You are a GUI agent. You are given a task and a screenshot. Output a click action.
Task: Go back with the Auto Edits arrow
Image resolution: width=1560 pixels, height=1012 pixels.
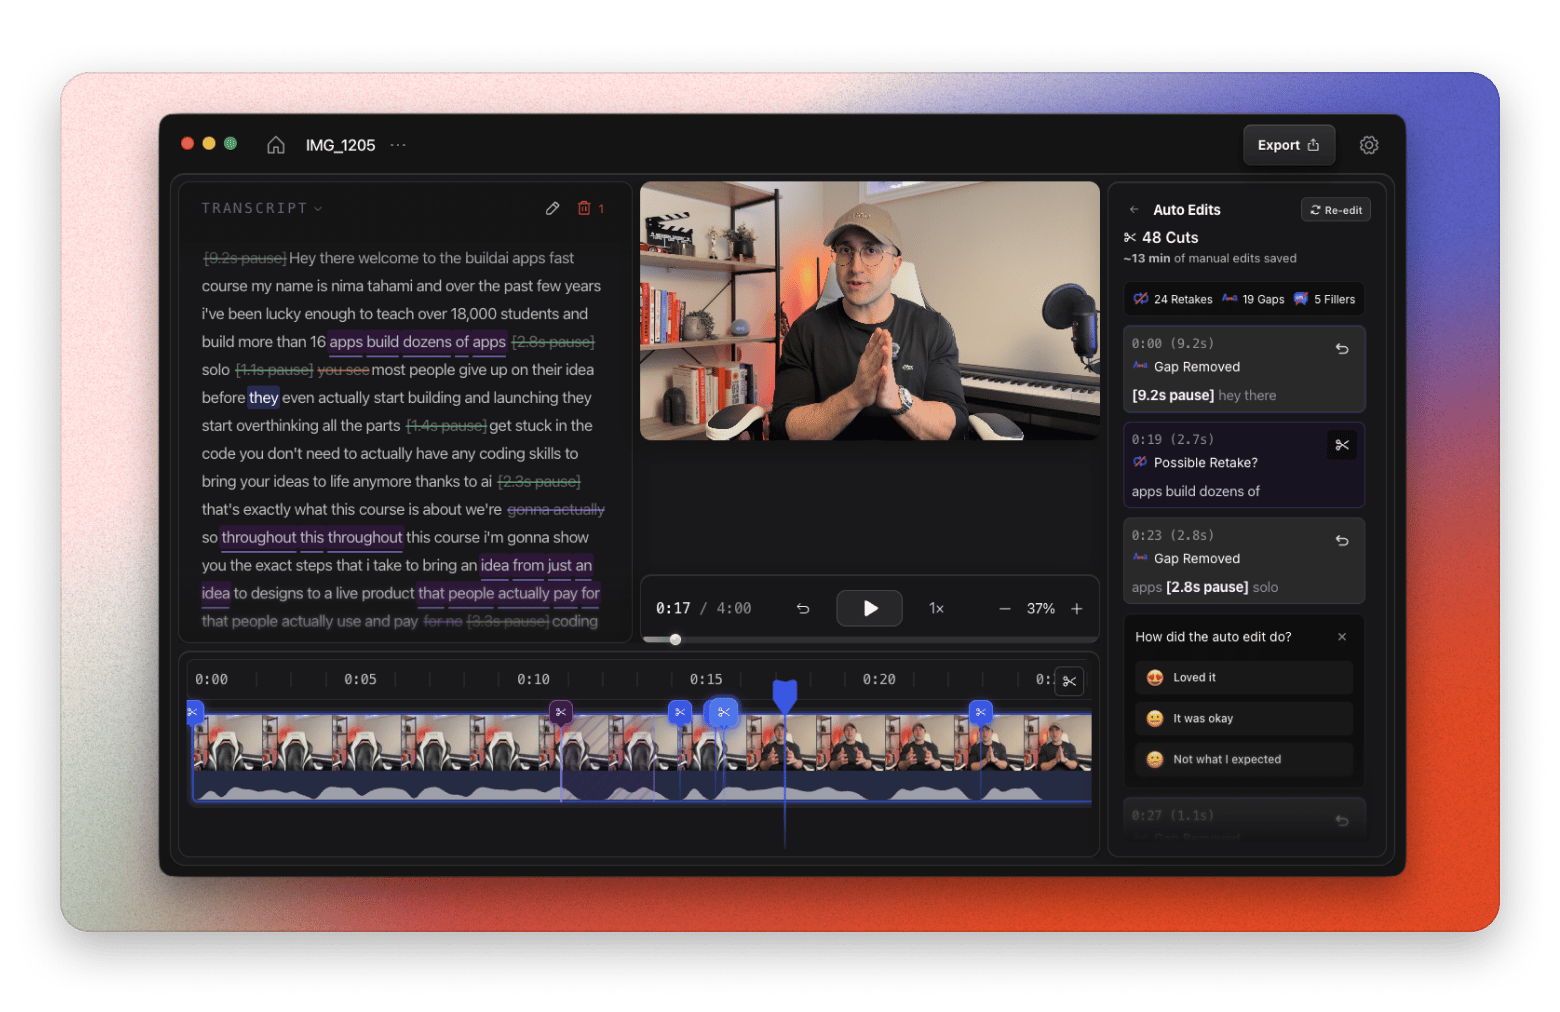[x=1134, y=210]
